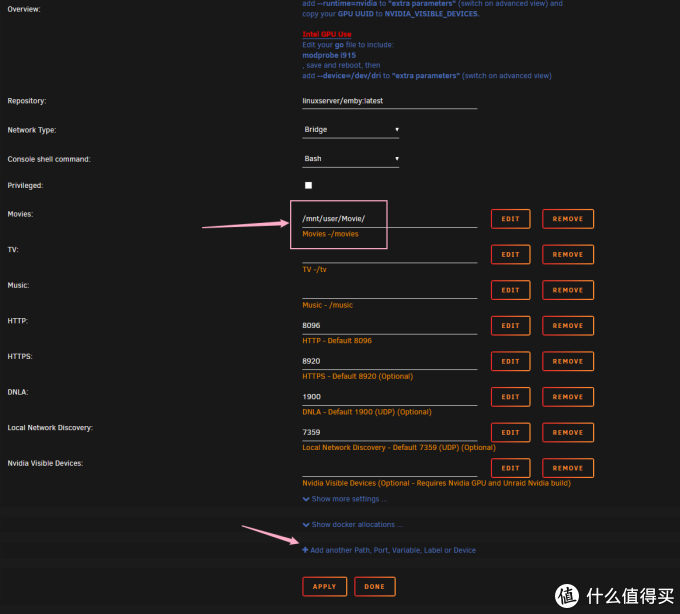This screenshot has height=614, width=680.
Task: Click the Nvidia Visible Devices input field
Action: [x=389, y=468]
